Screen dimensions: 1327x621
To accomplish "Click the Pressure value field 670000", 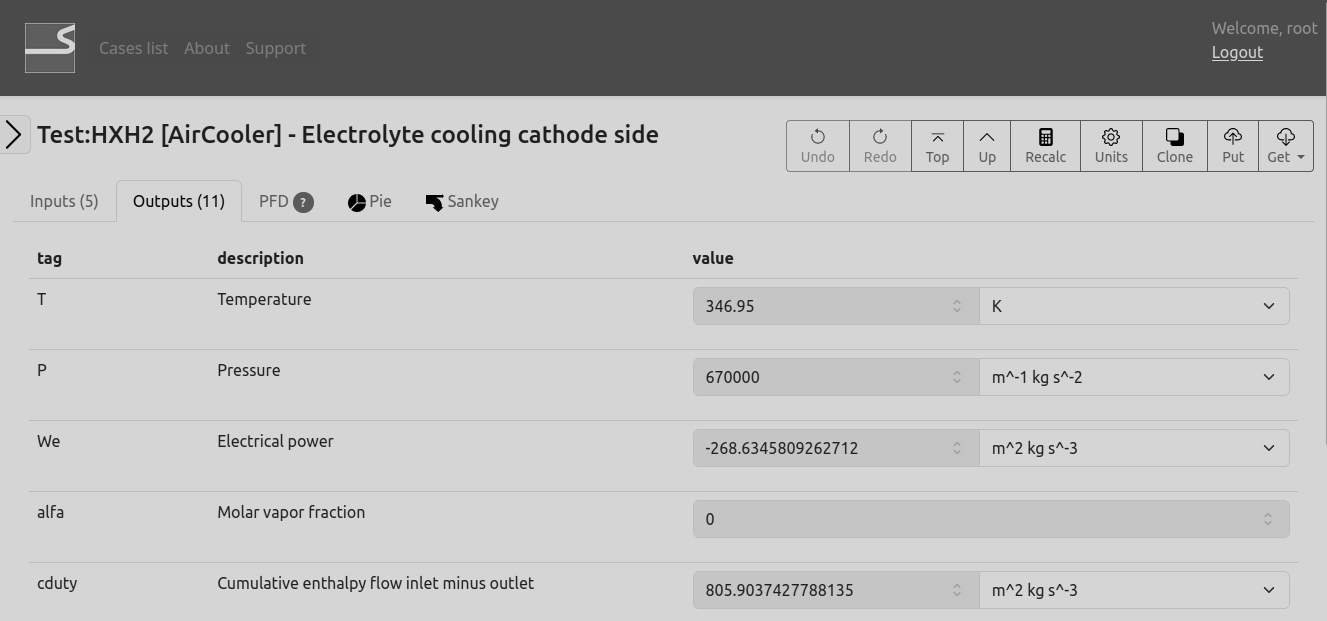I will [x=820, y=377].
